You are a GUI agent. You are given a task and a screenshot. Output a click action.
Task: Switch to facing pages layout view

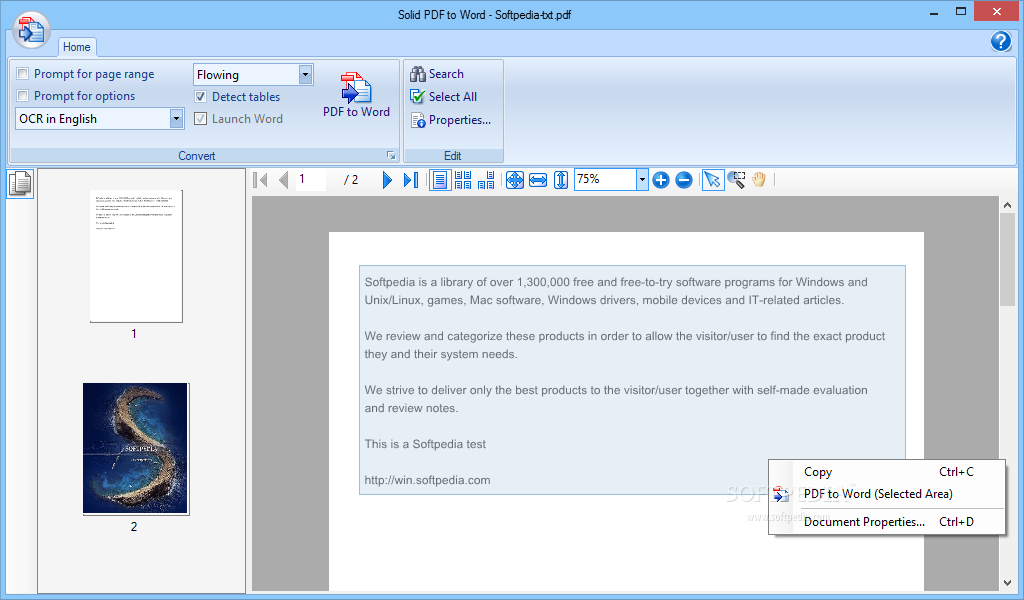[x=486, y=180]
